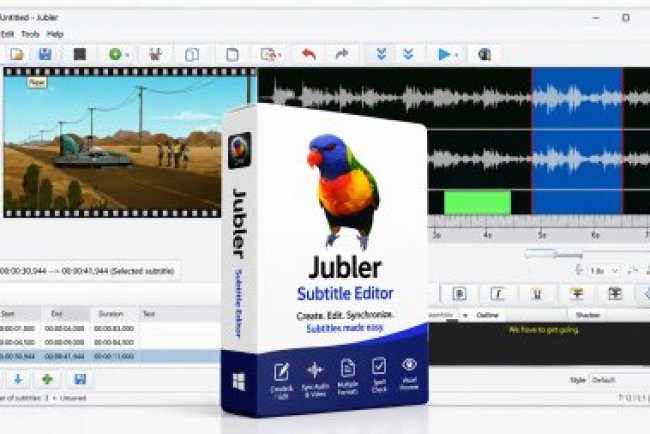The image size is (650, 434).
Task: Select the blue highlighted waveform region
Action: 577,141
